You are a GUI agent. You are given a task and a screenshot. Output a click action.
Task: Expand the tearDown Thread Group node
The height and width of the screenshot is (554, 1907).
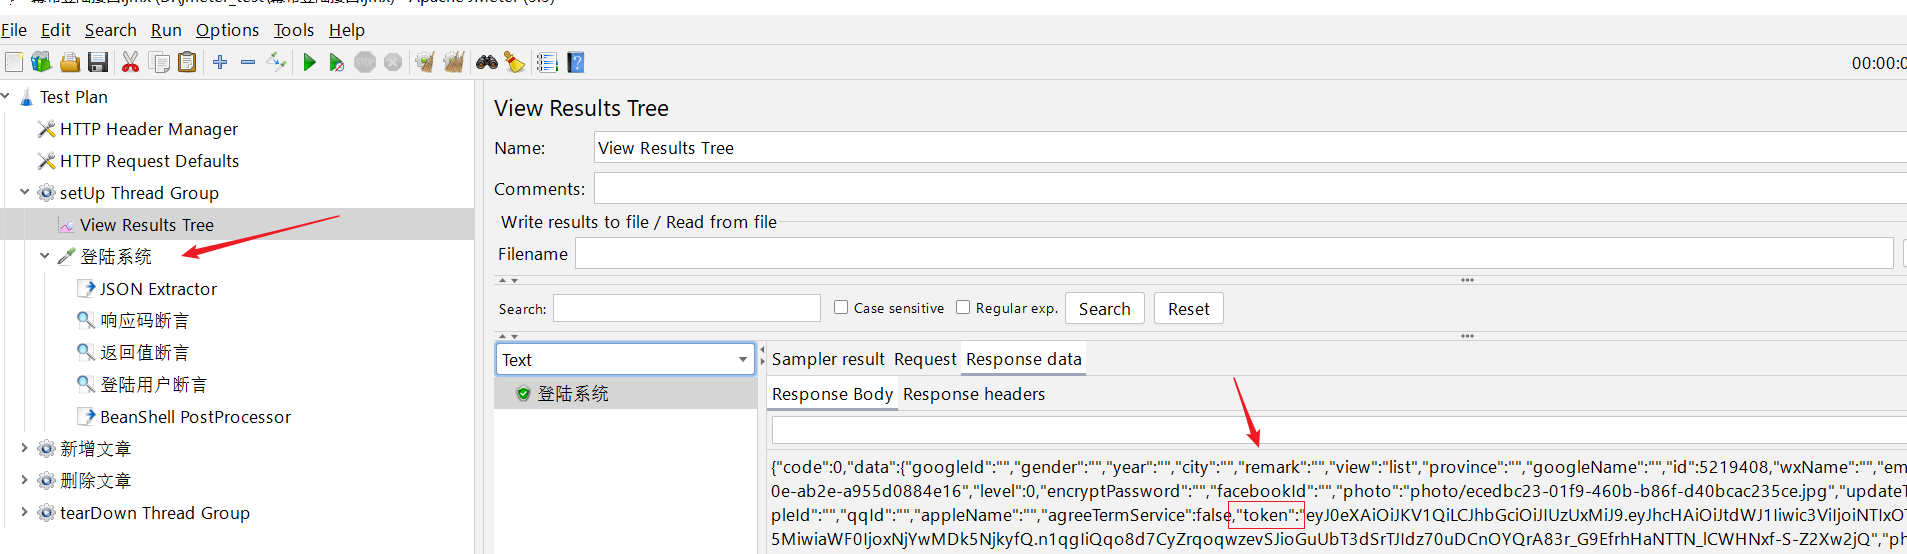tap(25, 512)
